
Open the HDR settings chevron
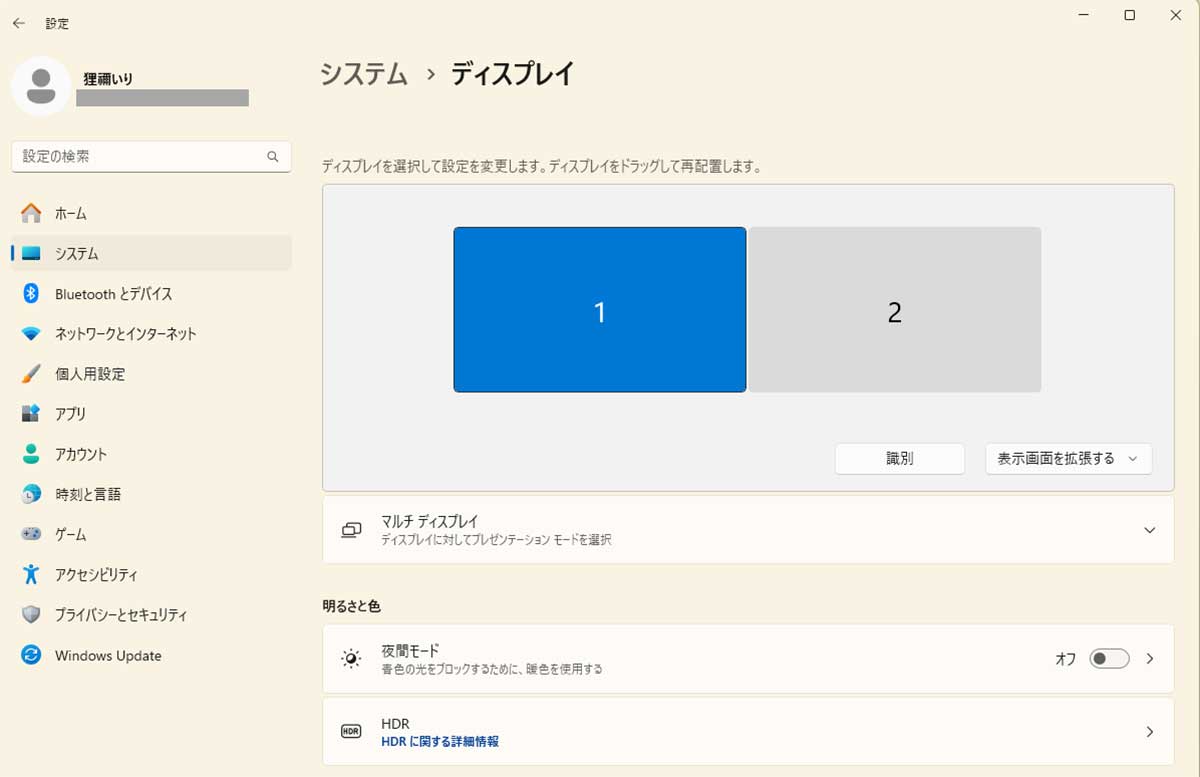pyautogui.click(x=1149, y=732)
